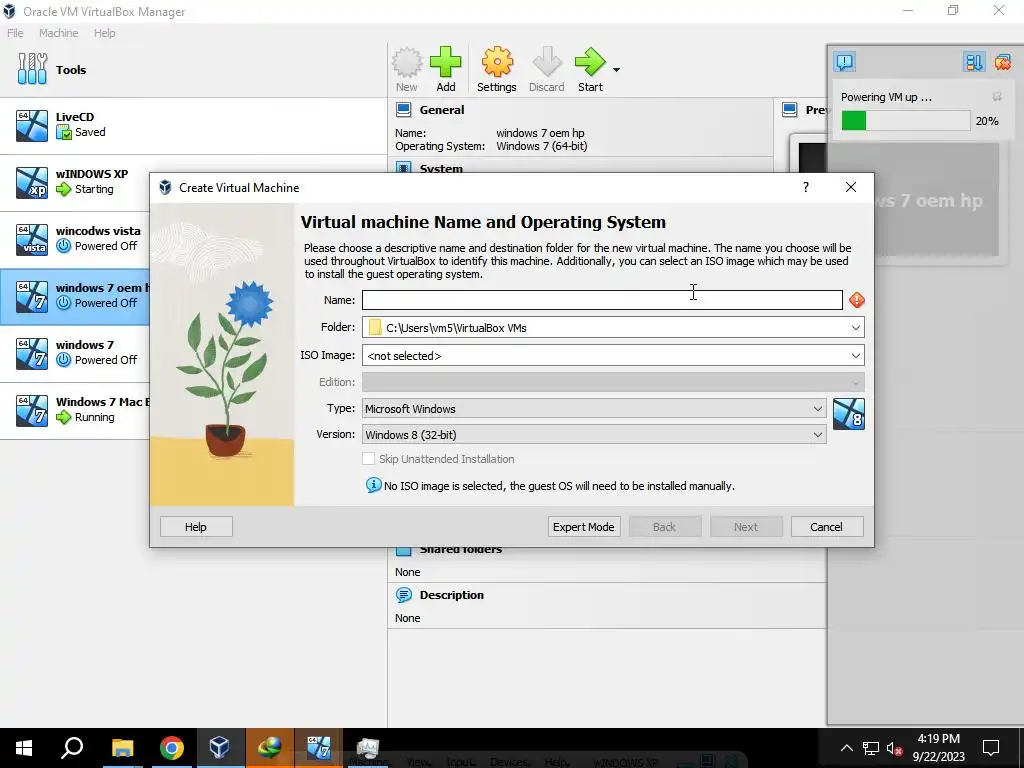Screen dimensions: 1024x768
Task: Open the taskbar Search icon
Action: tap(72, 748)
